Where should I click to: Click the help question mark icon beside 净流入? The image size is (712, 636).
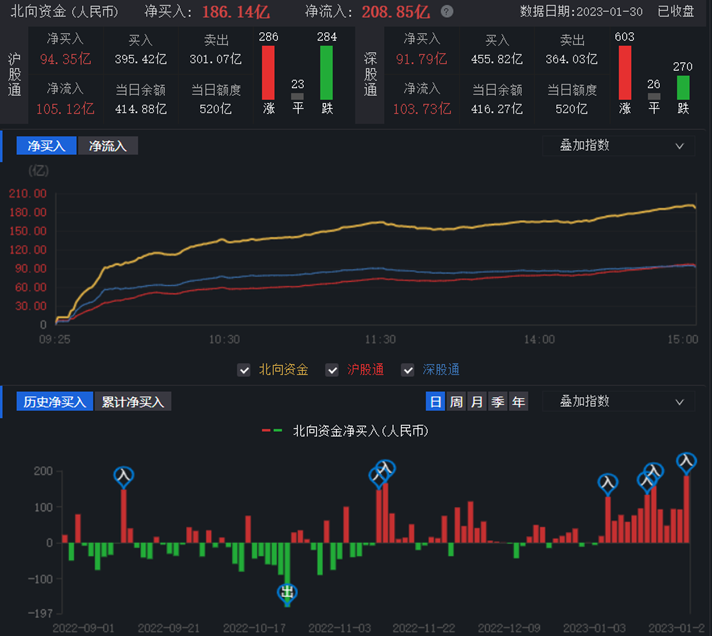(x=446, y=12)
